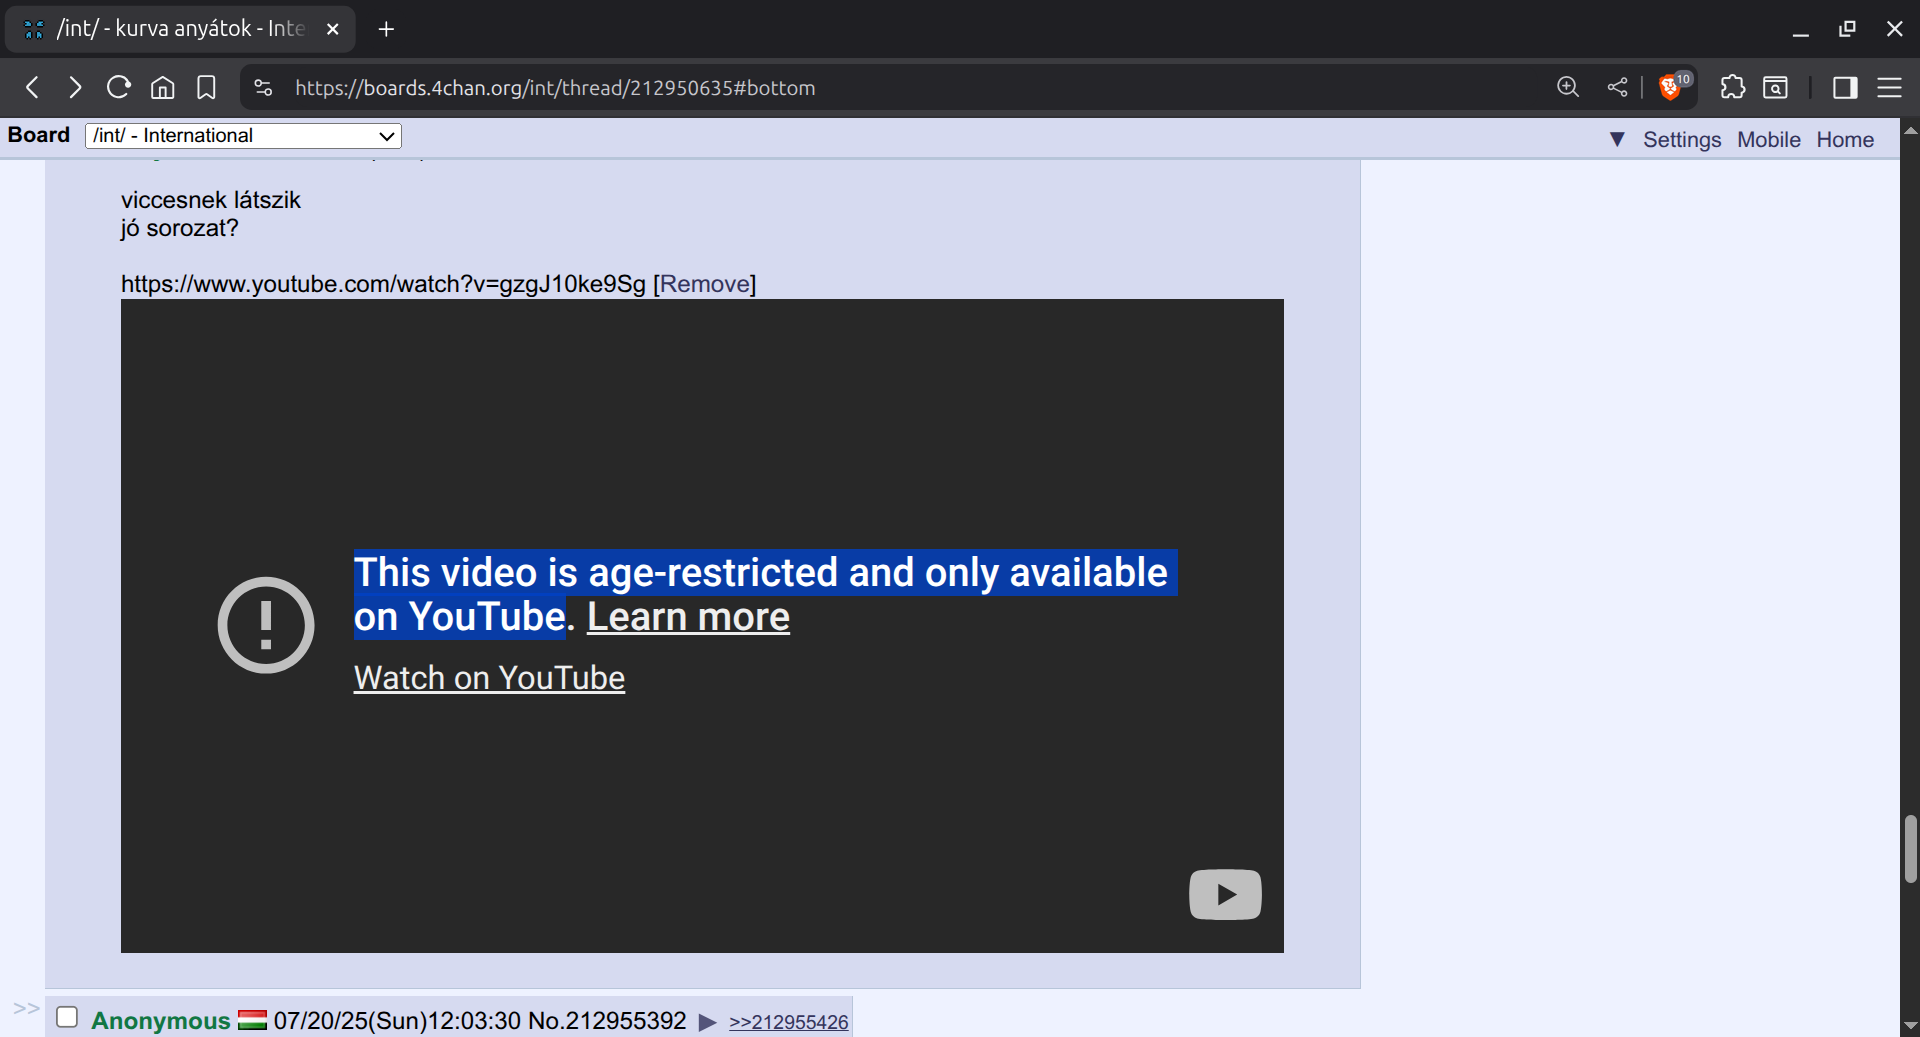Image resolution: width=1920 pixels, height=1037 pixels.
Task: Click the exclamation warning icon in video
Action: click(x=266, y=625)
